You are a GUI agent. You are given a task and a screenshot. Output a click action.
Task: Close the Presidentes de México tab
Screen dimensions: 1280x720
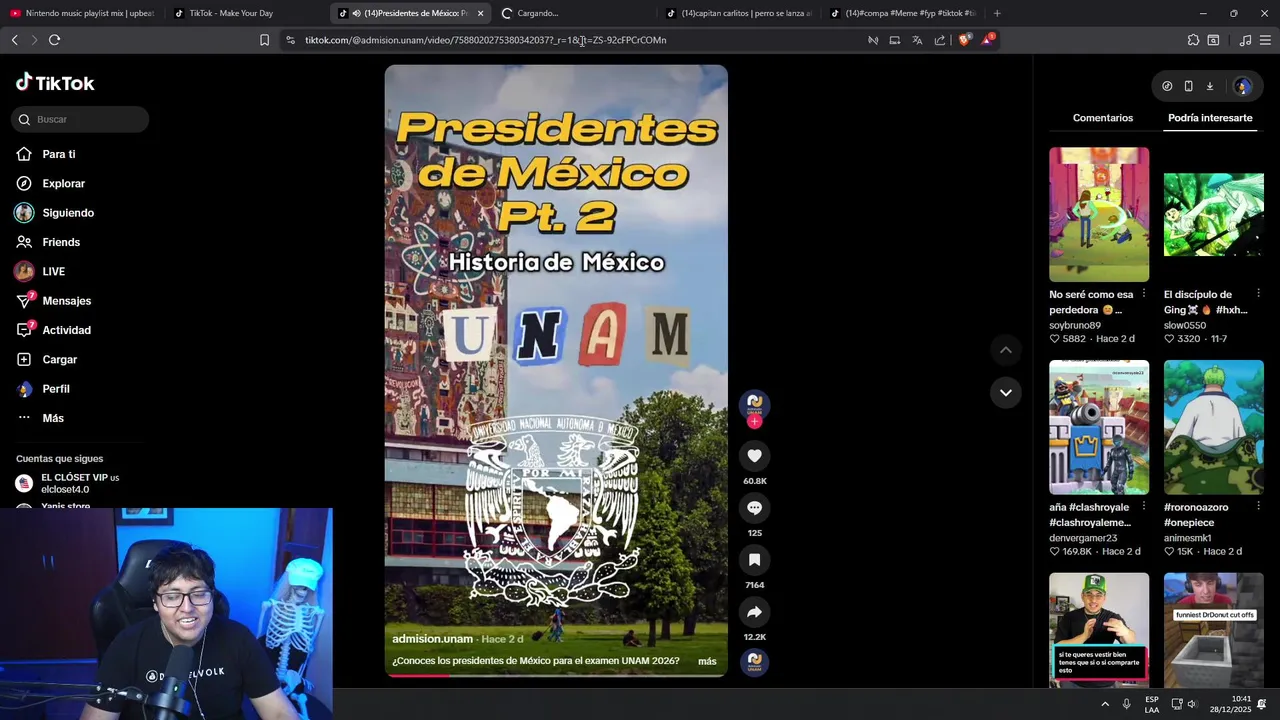481,13
